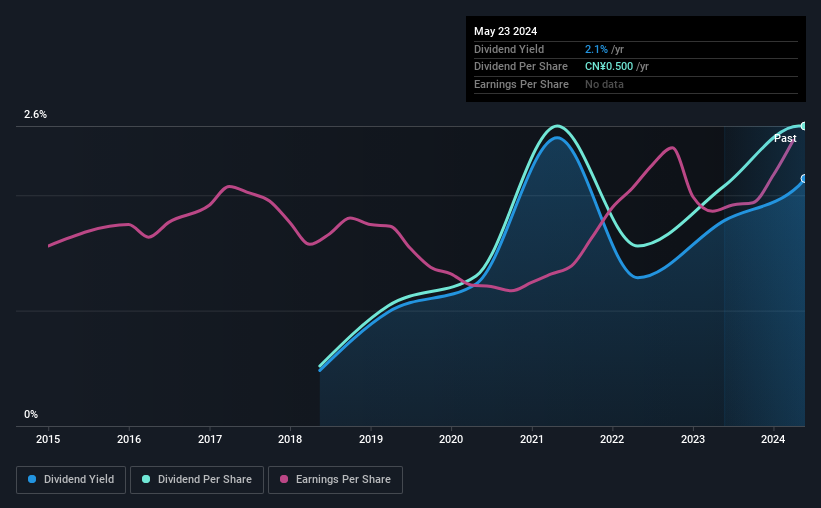Click the 0% y-axis label

point(31,414)
